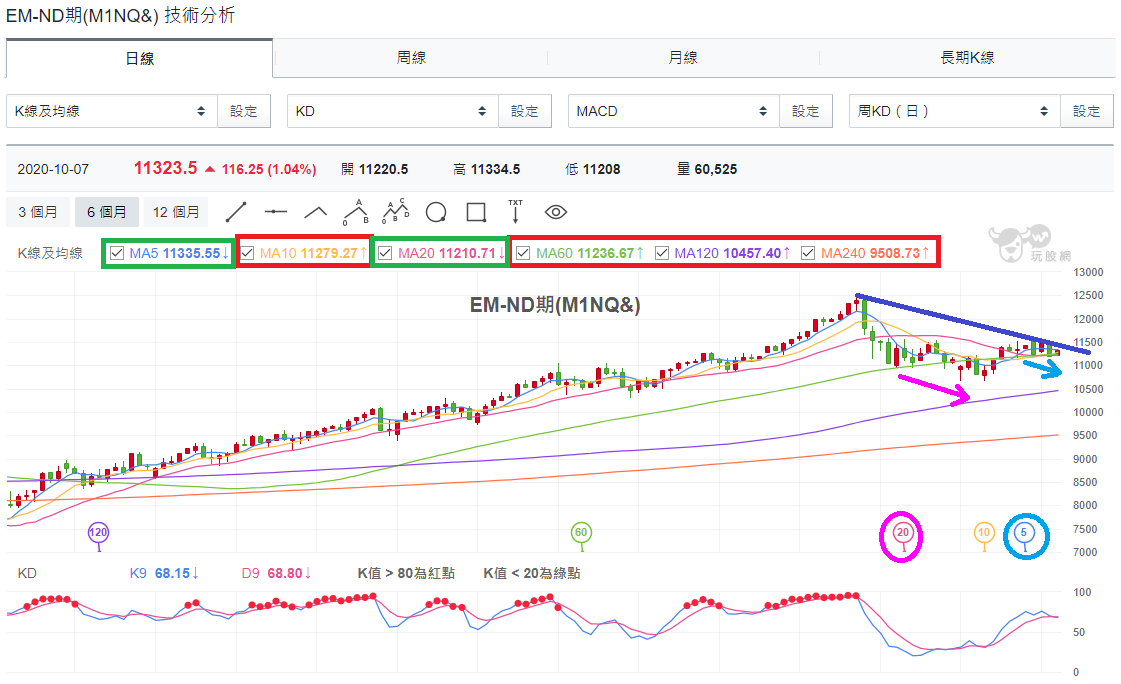Uncheck the MA5 moving average checkbox

117,253
